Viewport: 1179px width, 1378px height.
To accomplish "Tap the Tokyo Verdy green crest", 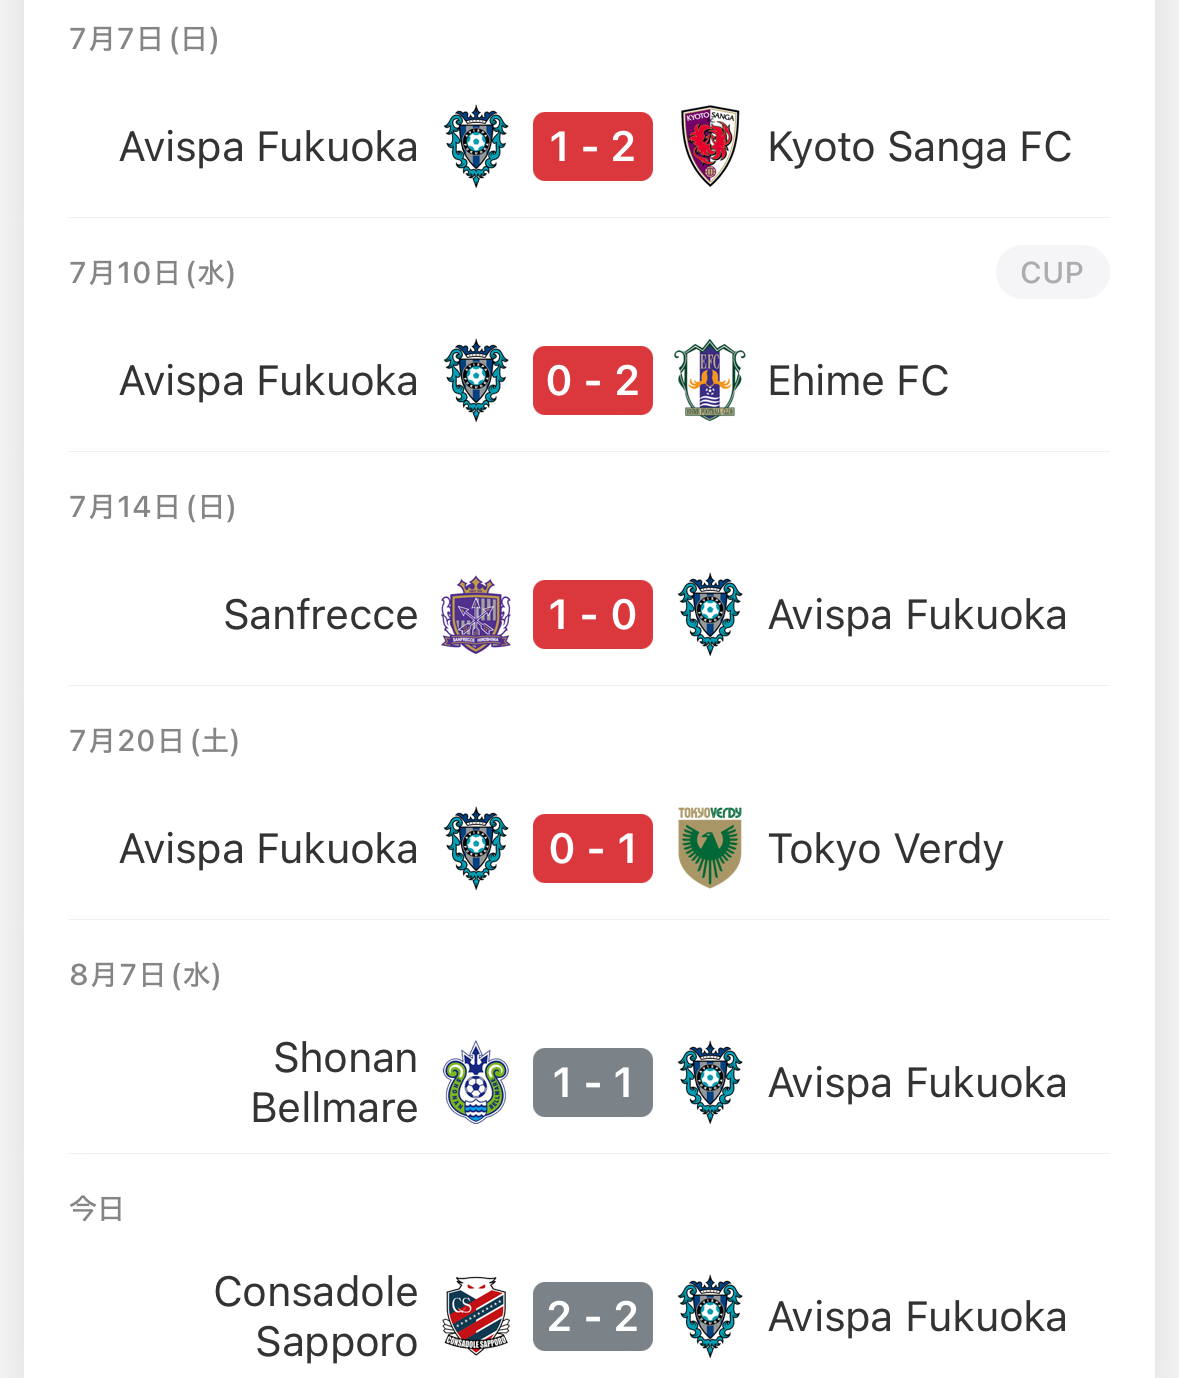I will [x=710, y=848].
